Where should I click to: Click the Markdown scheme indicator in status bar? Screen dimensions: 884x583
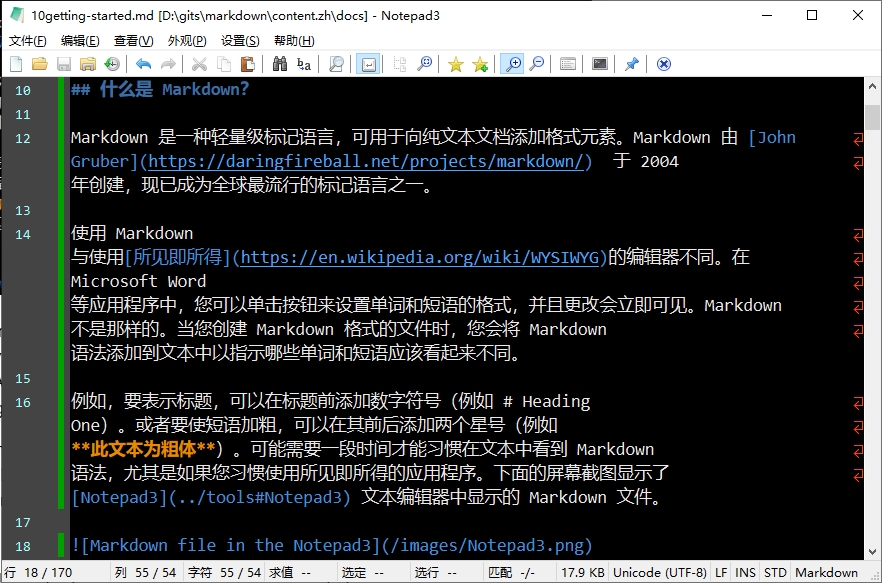pyautogui.click(x=827, y=572)
